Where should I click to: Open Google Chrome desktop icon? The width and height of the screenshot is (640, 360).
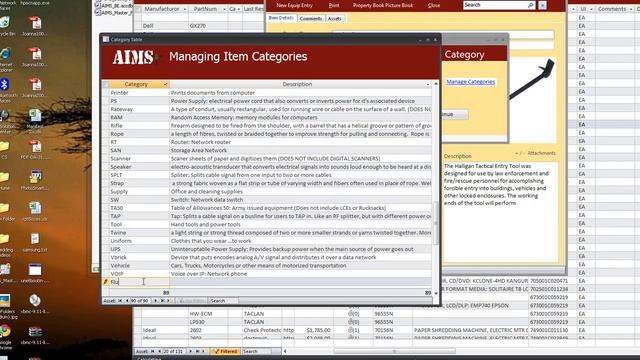pyautogui.click(x=5, y=336)
